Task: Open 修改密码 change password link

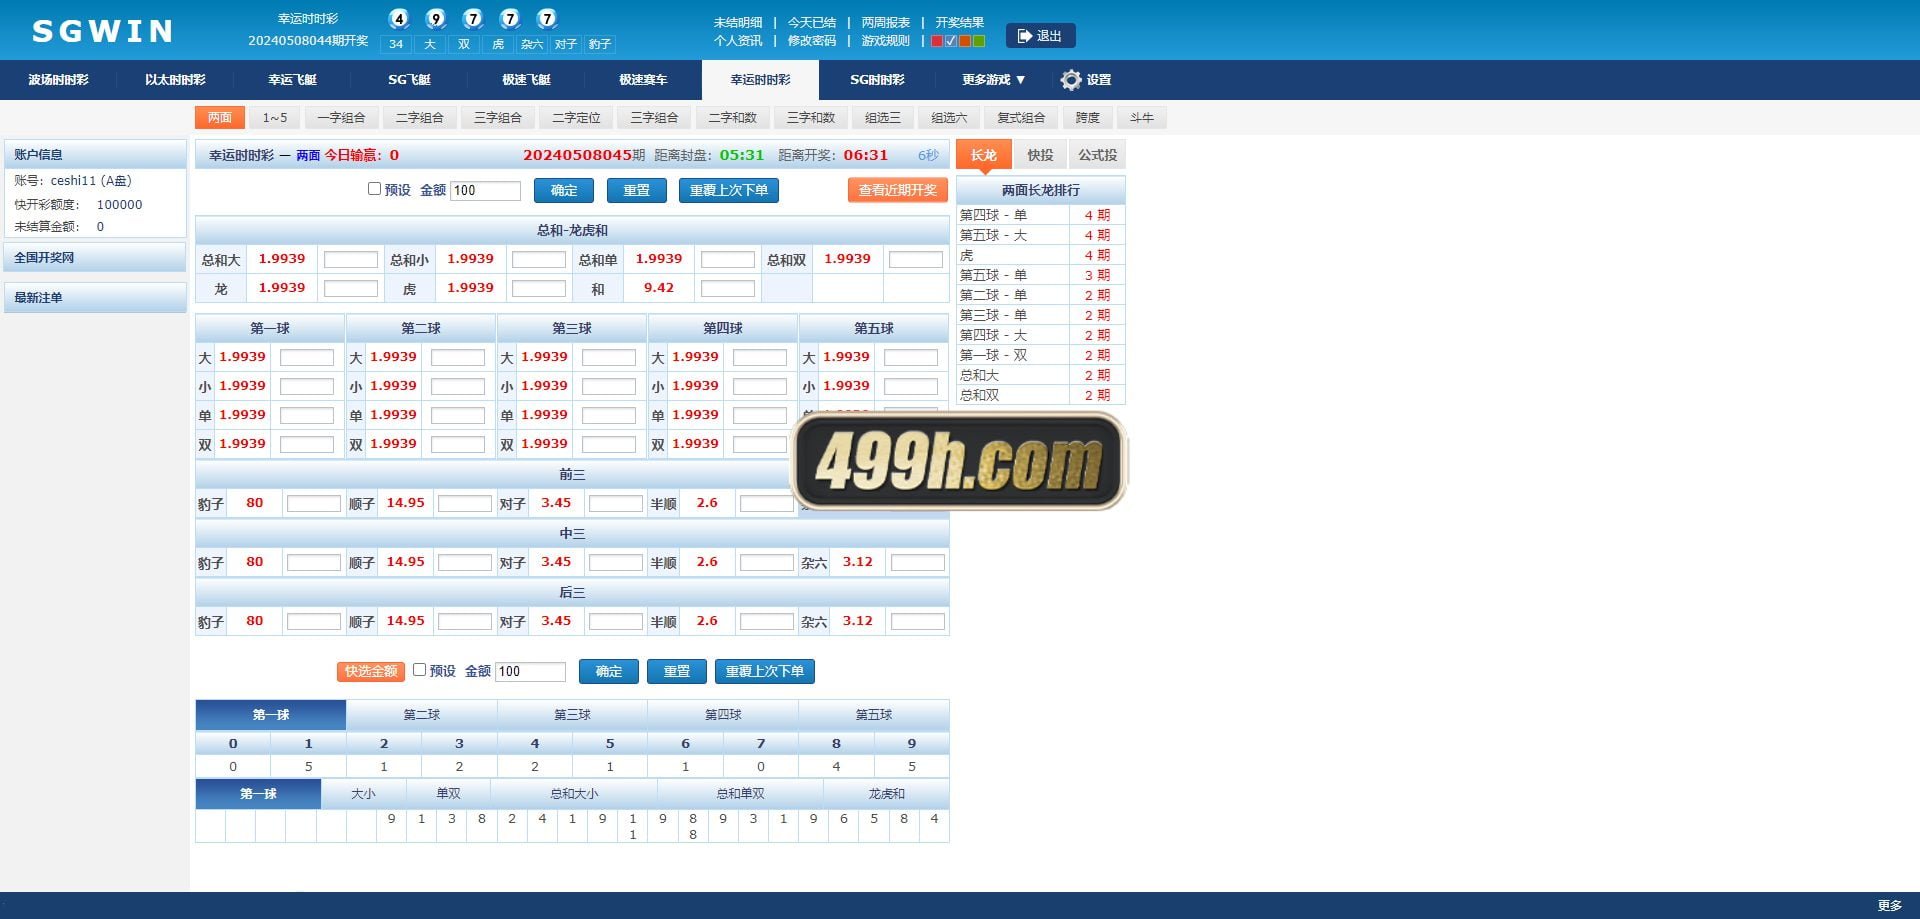Action: click(812, 41)
